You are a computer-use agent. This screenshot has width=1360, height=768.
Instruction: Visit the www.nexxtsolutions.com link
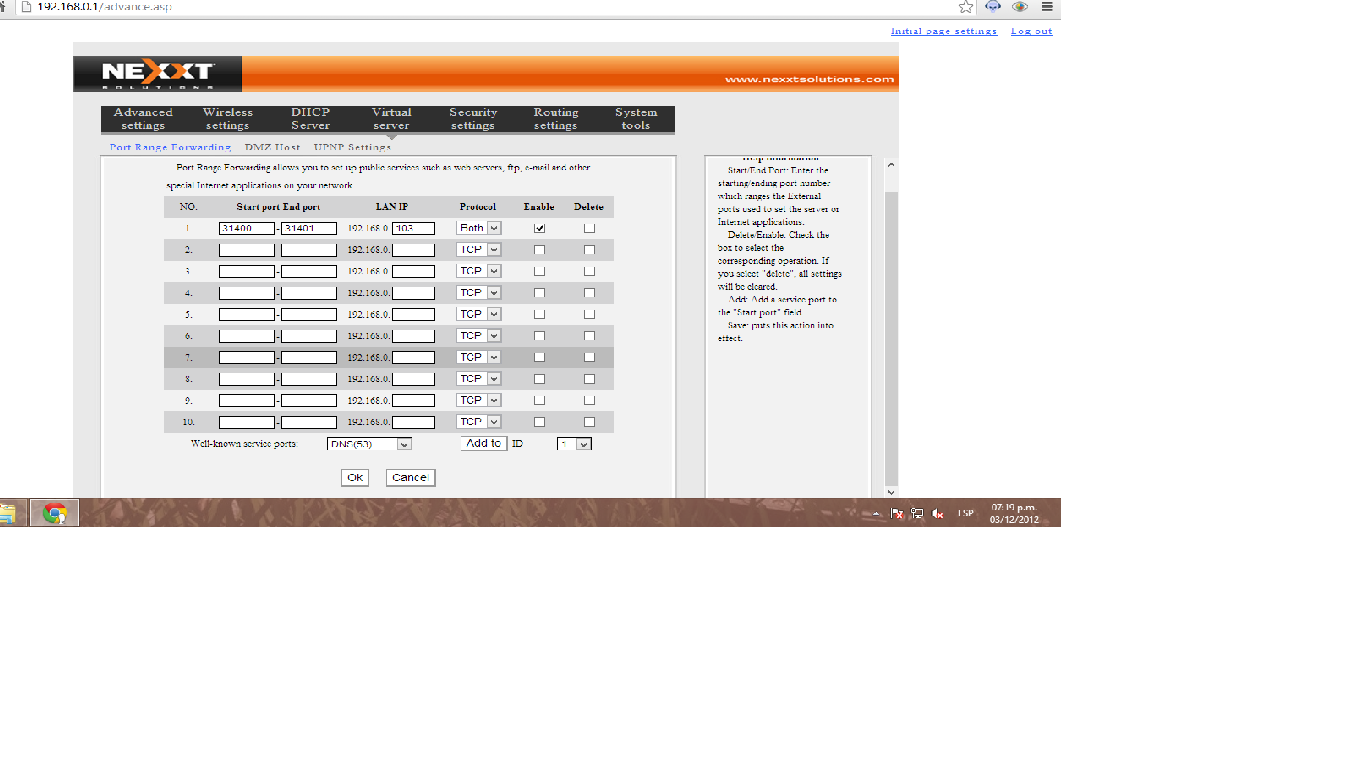click(809, 79)
